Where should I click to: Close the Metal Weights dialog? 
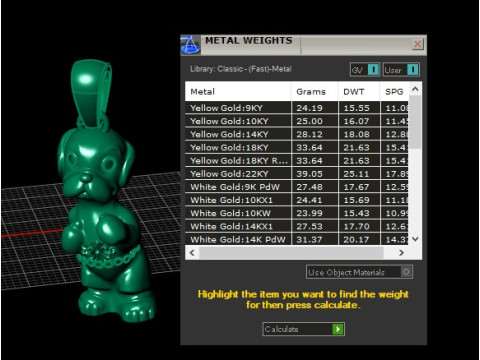417,44
